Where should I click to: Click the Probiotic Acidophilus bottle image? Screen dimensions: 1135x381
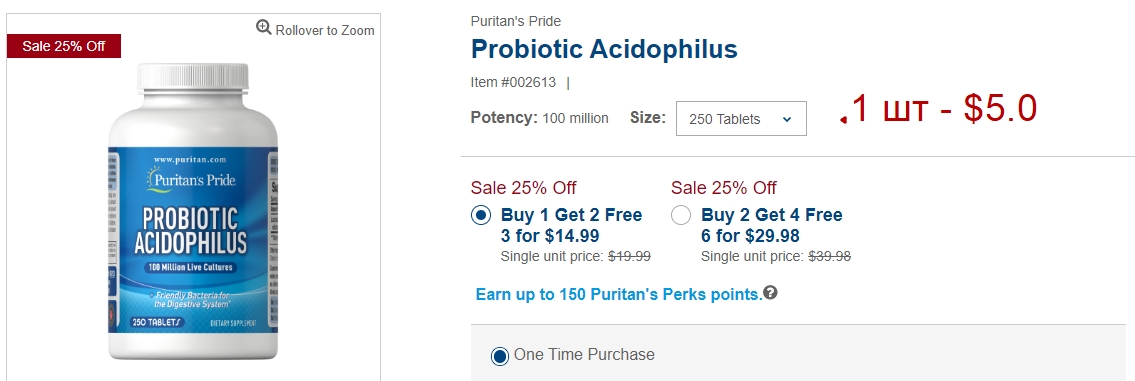[x=193, y=211]
